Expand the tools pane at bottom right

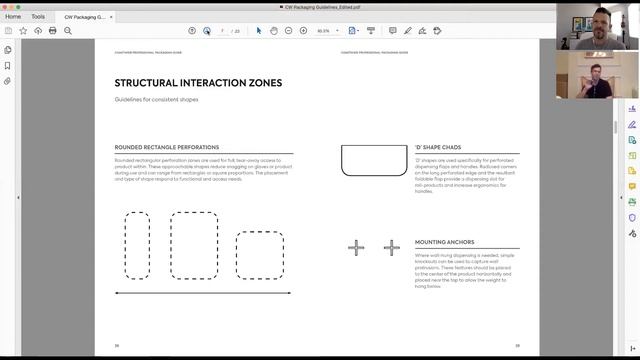pos(633,348)
